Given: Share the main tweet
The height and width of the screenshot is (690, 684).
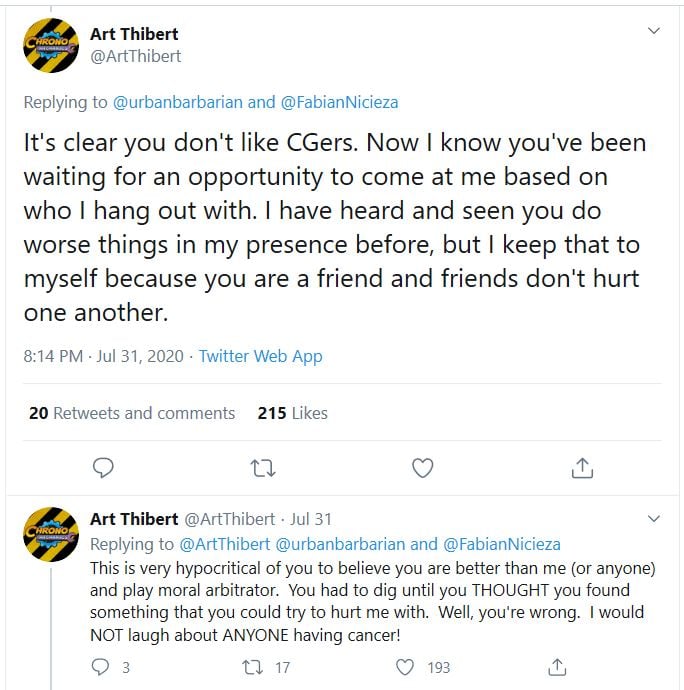Looking at the screenshot, I should tap(582, 467).
